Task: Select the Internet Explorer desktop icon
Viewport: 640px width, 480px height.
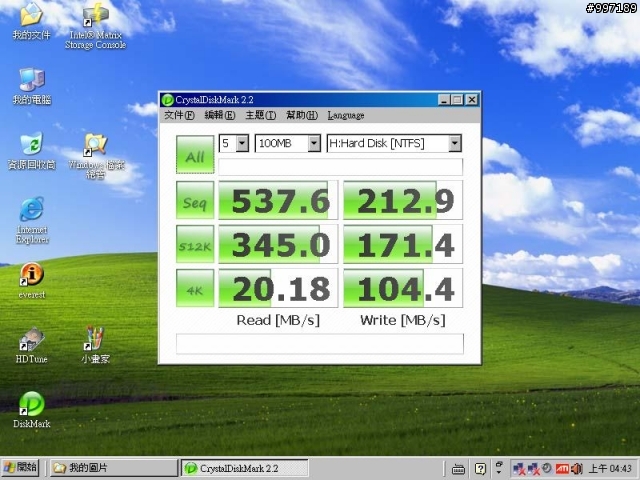Action: (32, 220)
